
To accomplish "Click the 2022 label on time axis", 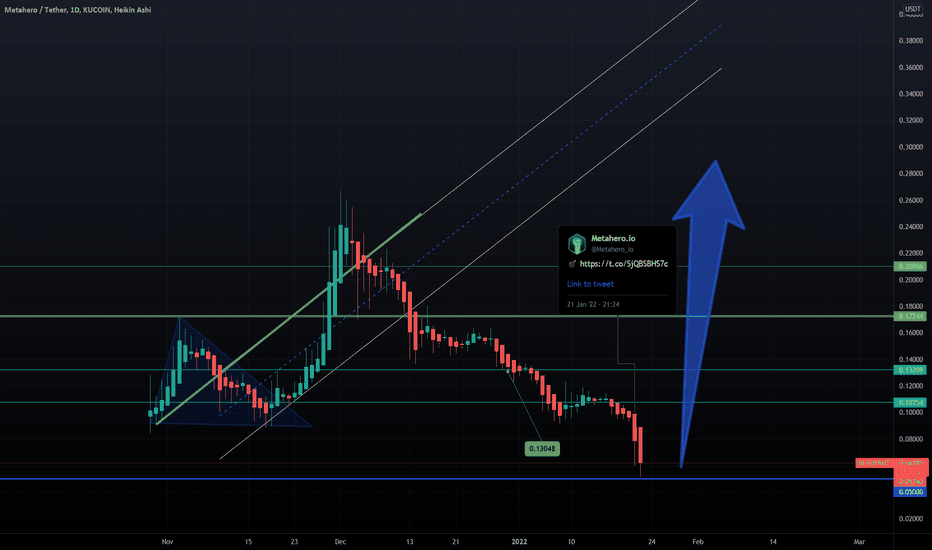I will tap(519, 542).
